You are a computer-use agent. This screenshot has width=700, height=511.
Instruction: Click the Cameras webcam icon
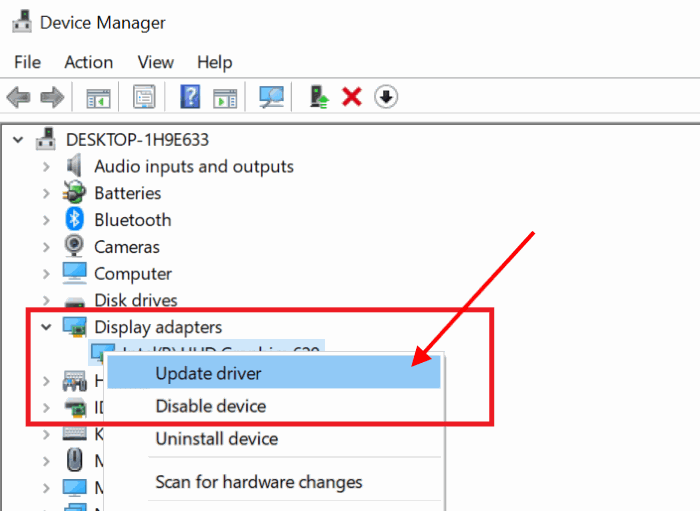[x=74, y=246]
